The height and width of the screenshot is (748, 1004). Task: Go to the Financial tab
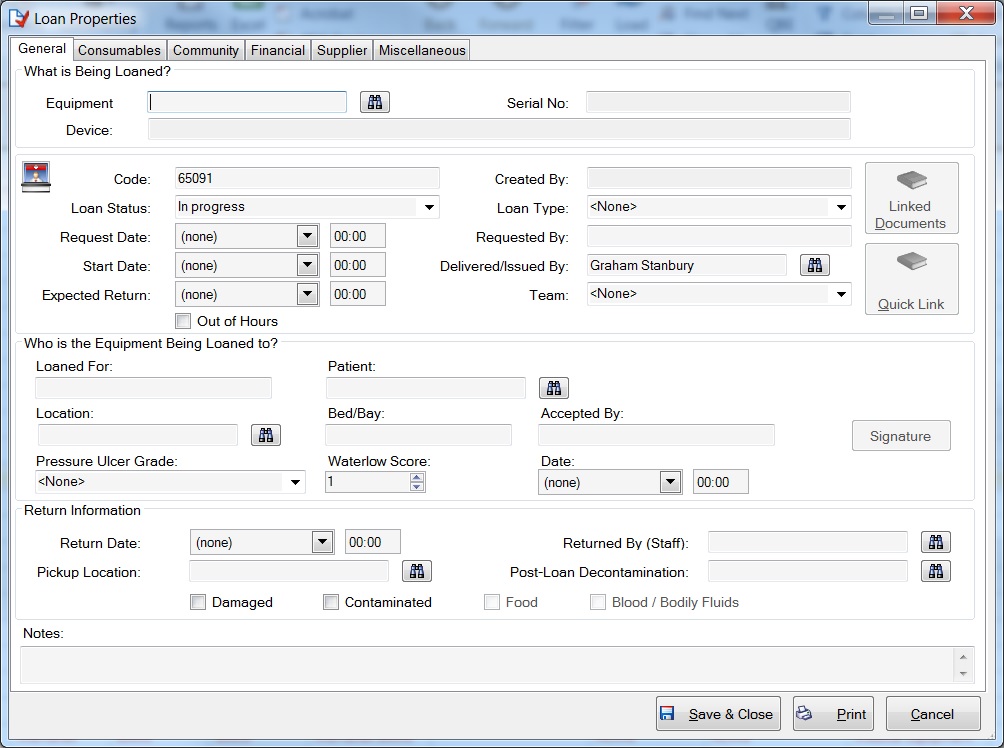278,51
